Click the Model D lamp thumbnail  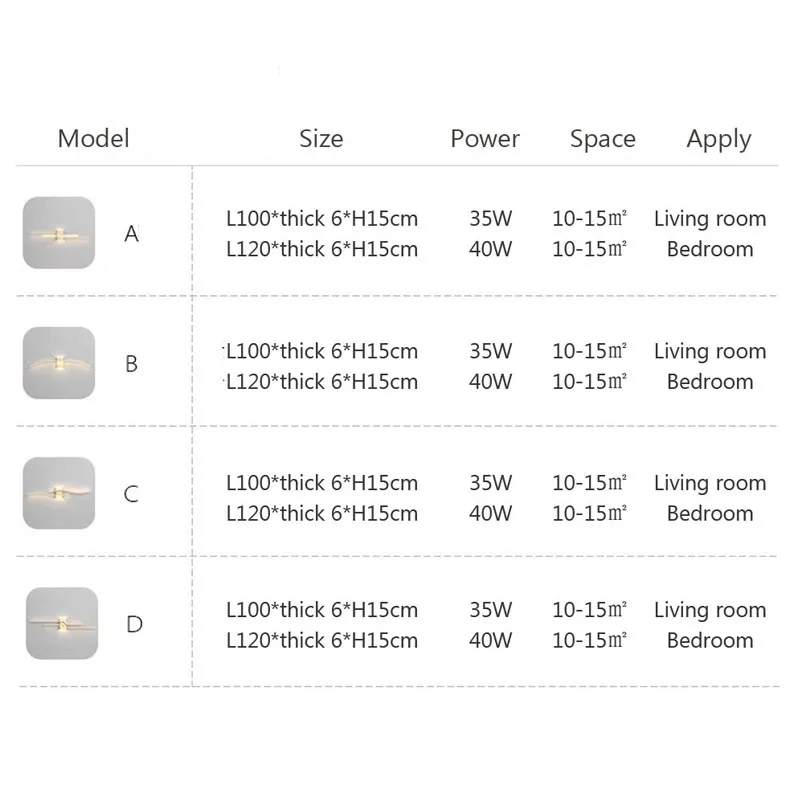tap(62, 623)
